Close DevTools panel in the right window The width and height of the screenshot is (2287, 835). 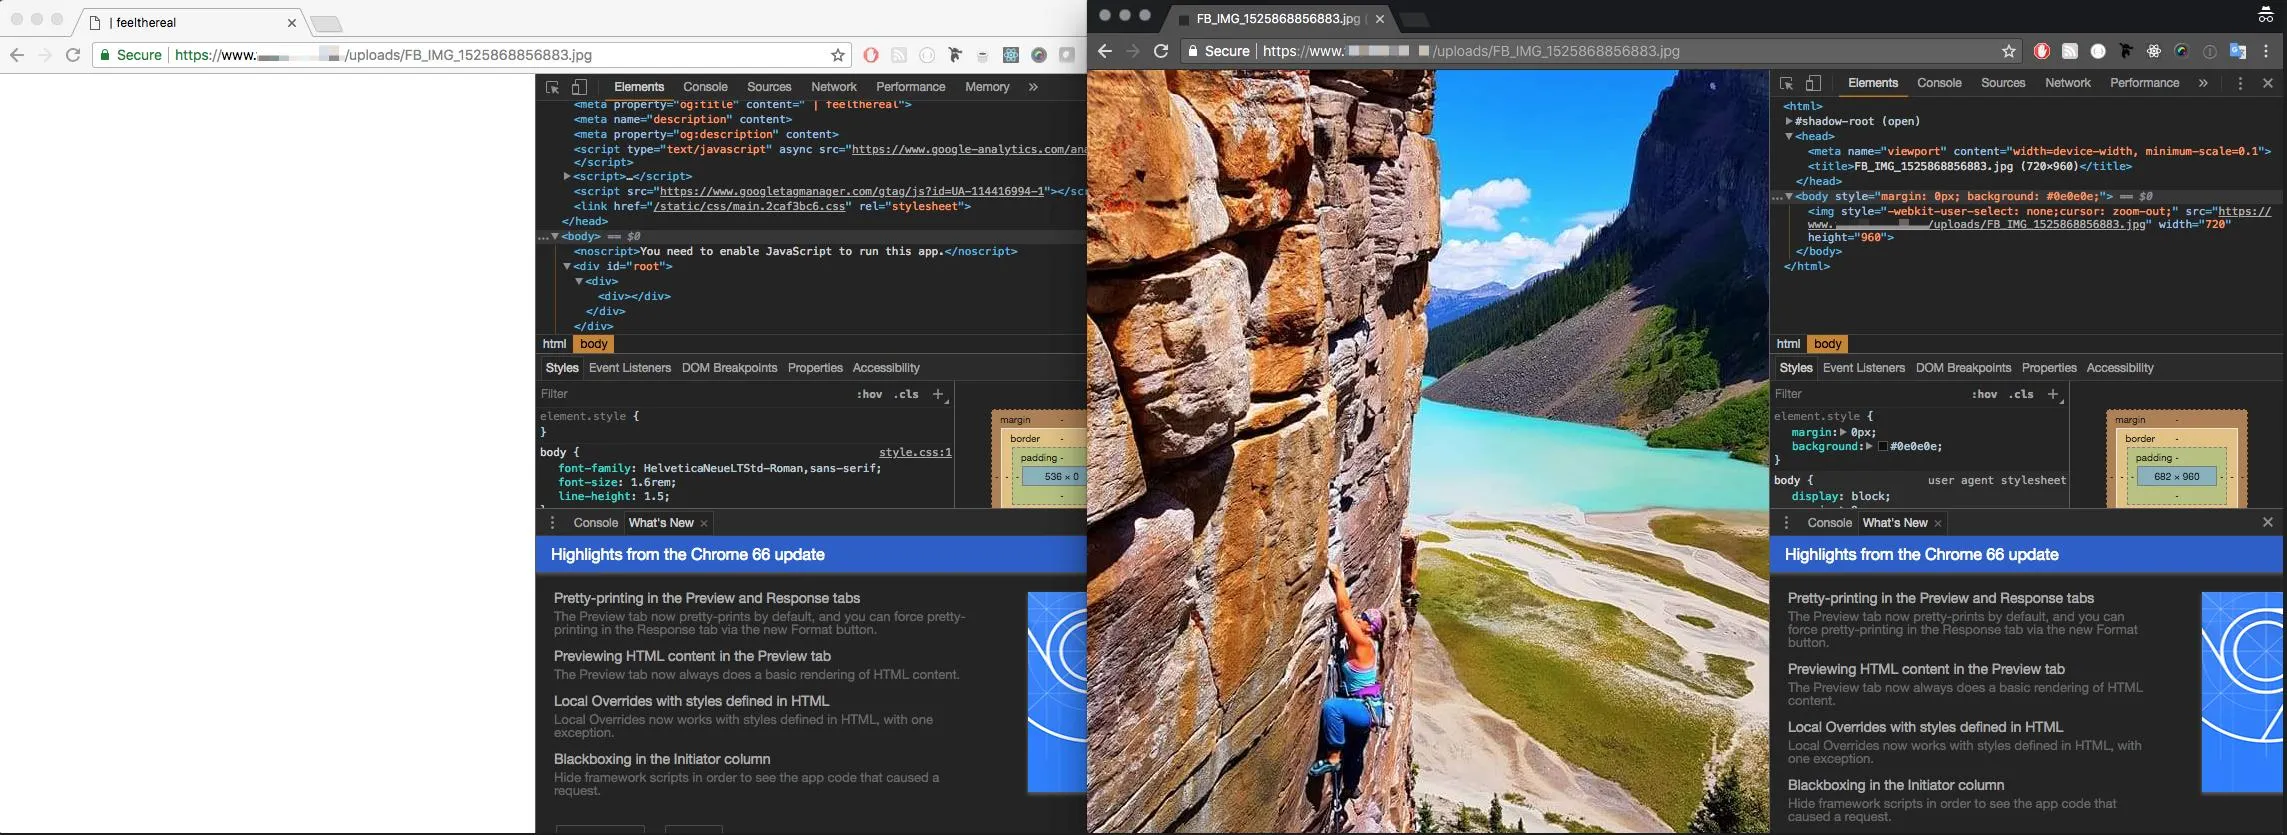(2268, 83)
